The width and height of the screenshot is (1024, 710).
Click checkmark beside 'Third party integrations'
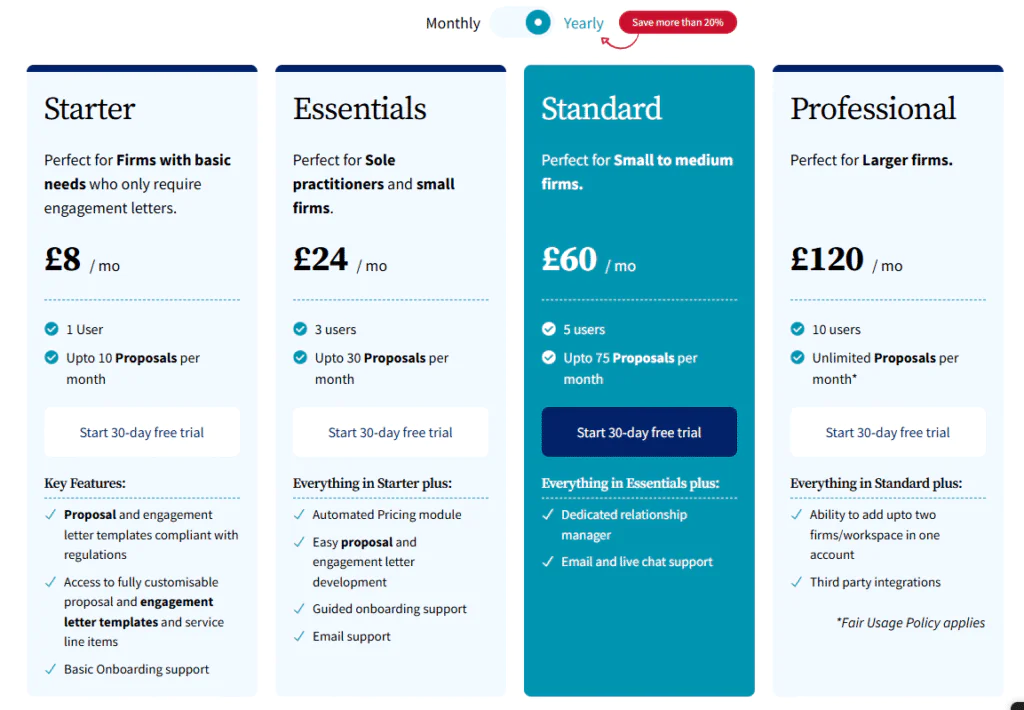pyautogui.click(x=797, y=582)
